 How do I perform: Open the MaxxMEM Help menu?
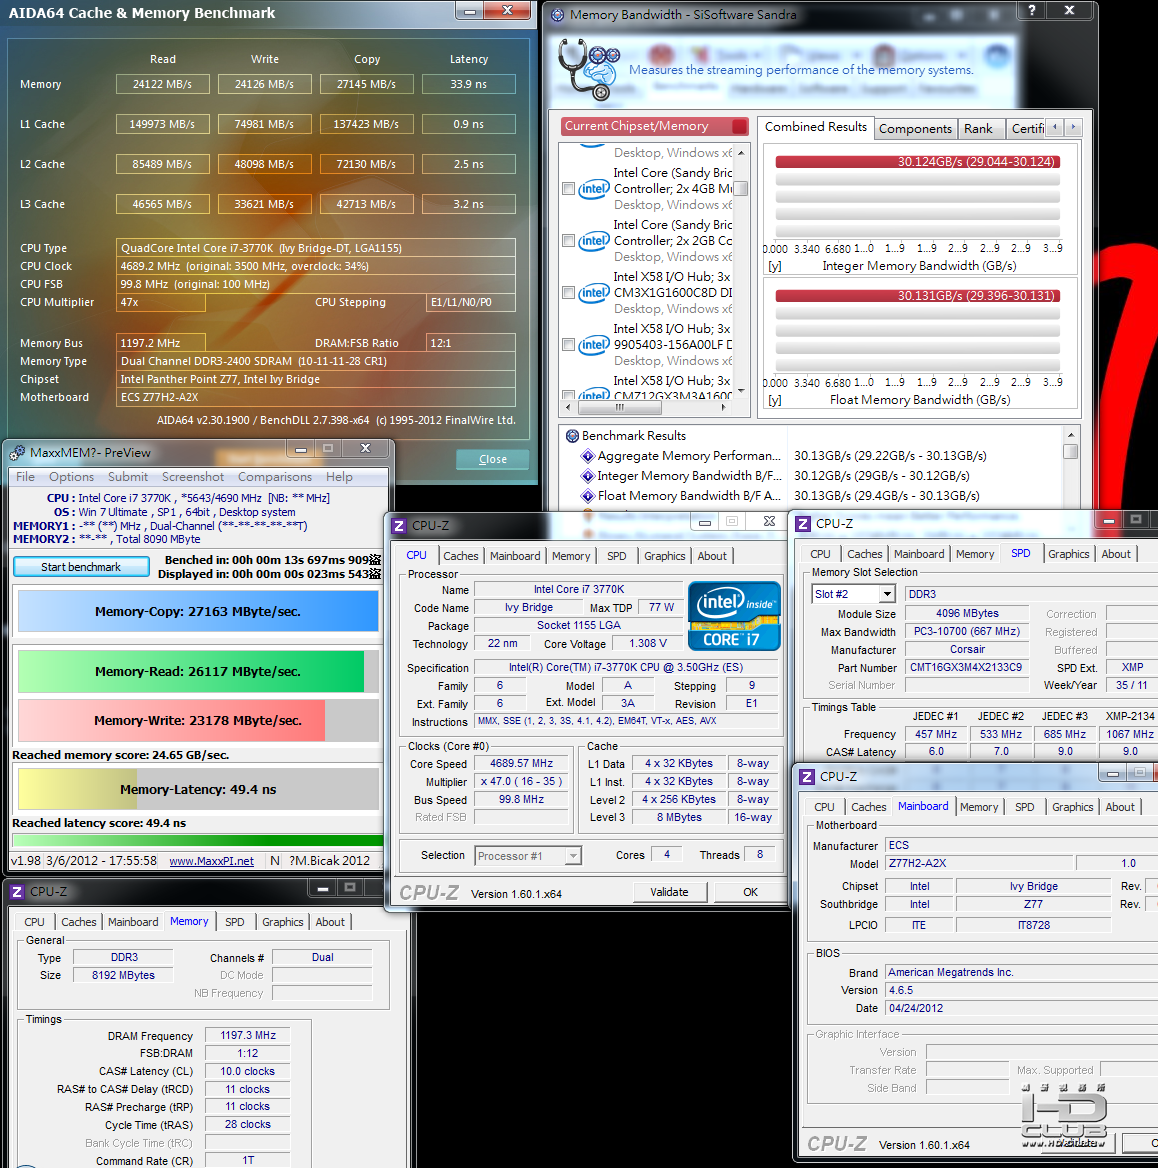click(339, 477)
